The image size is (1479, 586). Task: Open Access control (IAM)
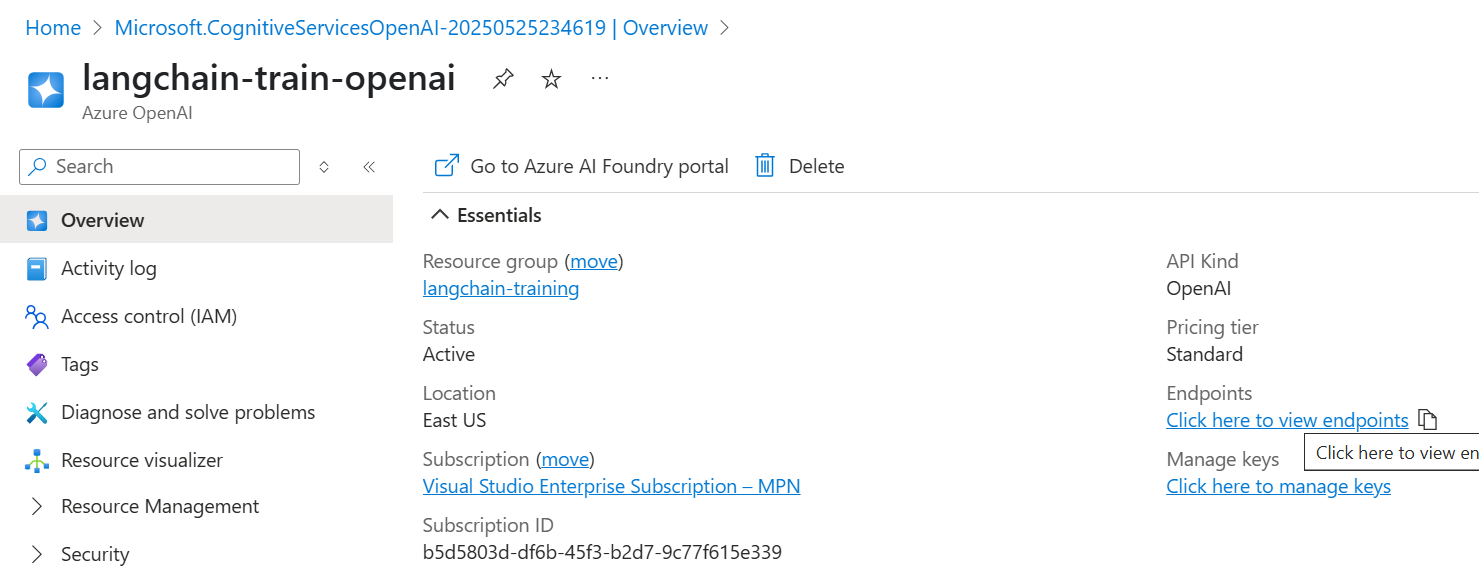tap(148, 316)
